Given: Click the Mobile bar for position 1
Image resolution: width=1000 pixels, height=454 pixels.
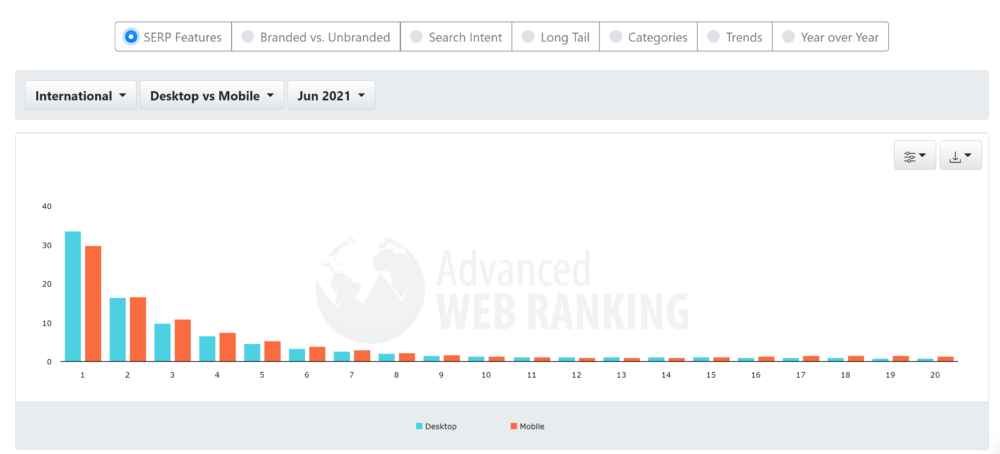Looking at the screenshot, I should tap(93, 304).
